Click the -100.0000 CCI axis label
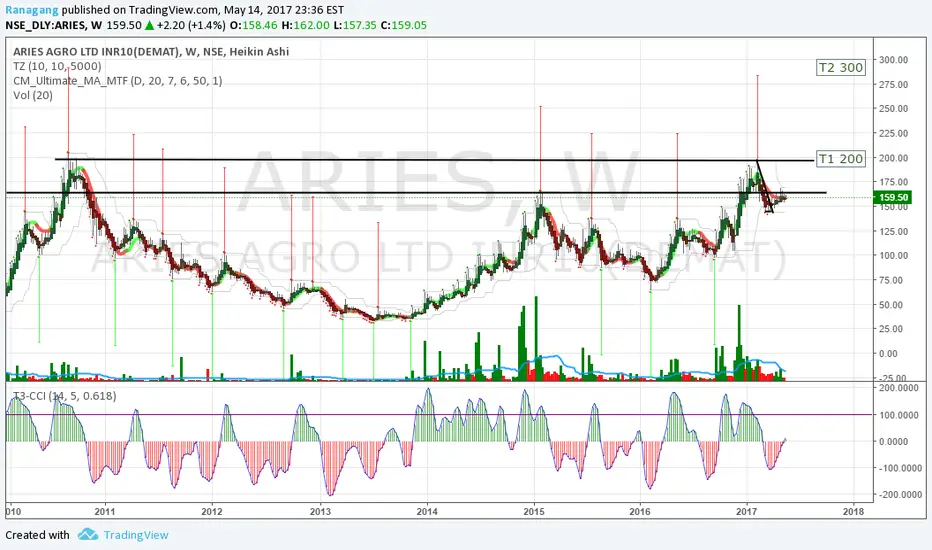The width and height of the screenshot is (932, 550). pos(900,468)
